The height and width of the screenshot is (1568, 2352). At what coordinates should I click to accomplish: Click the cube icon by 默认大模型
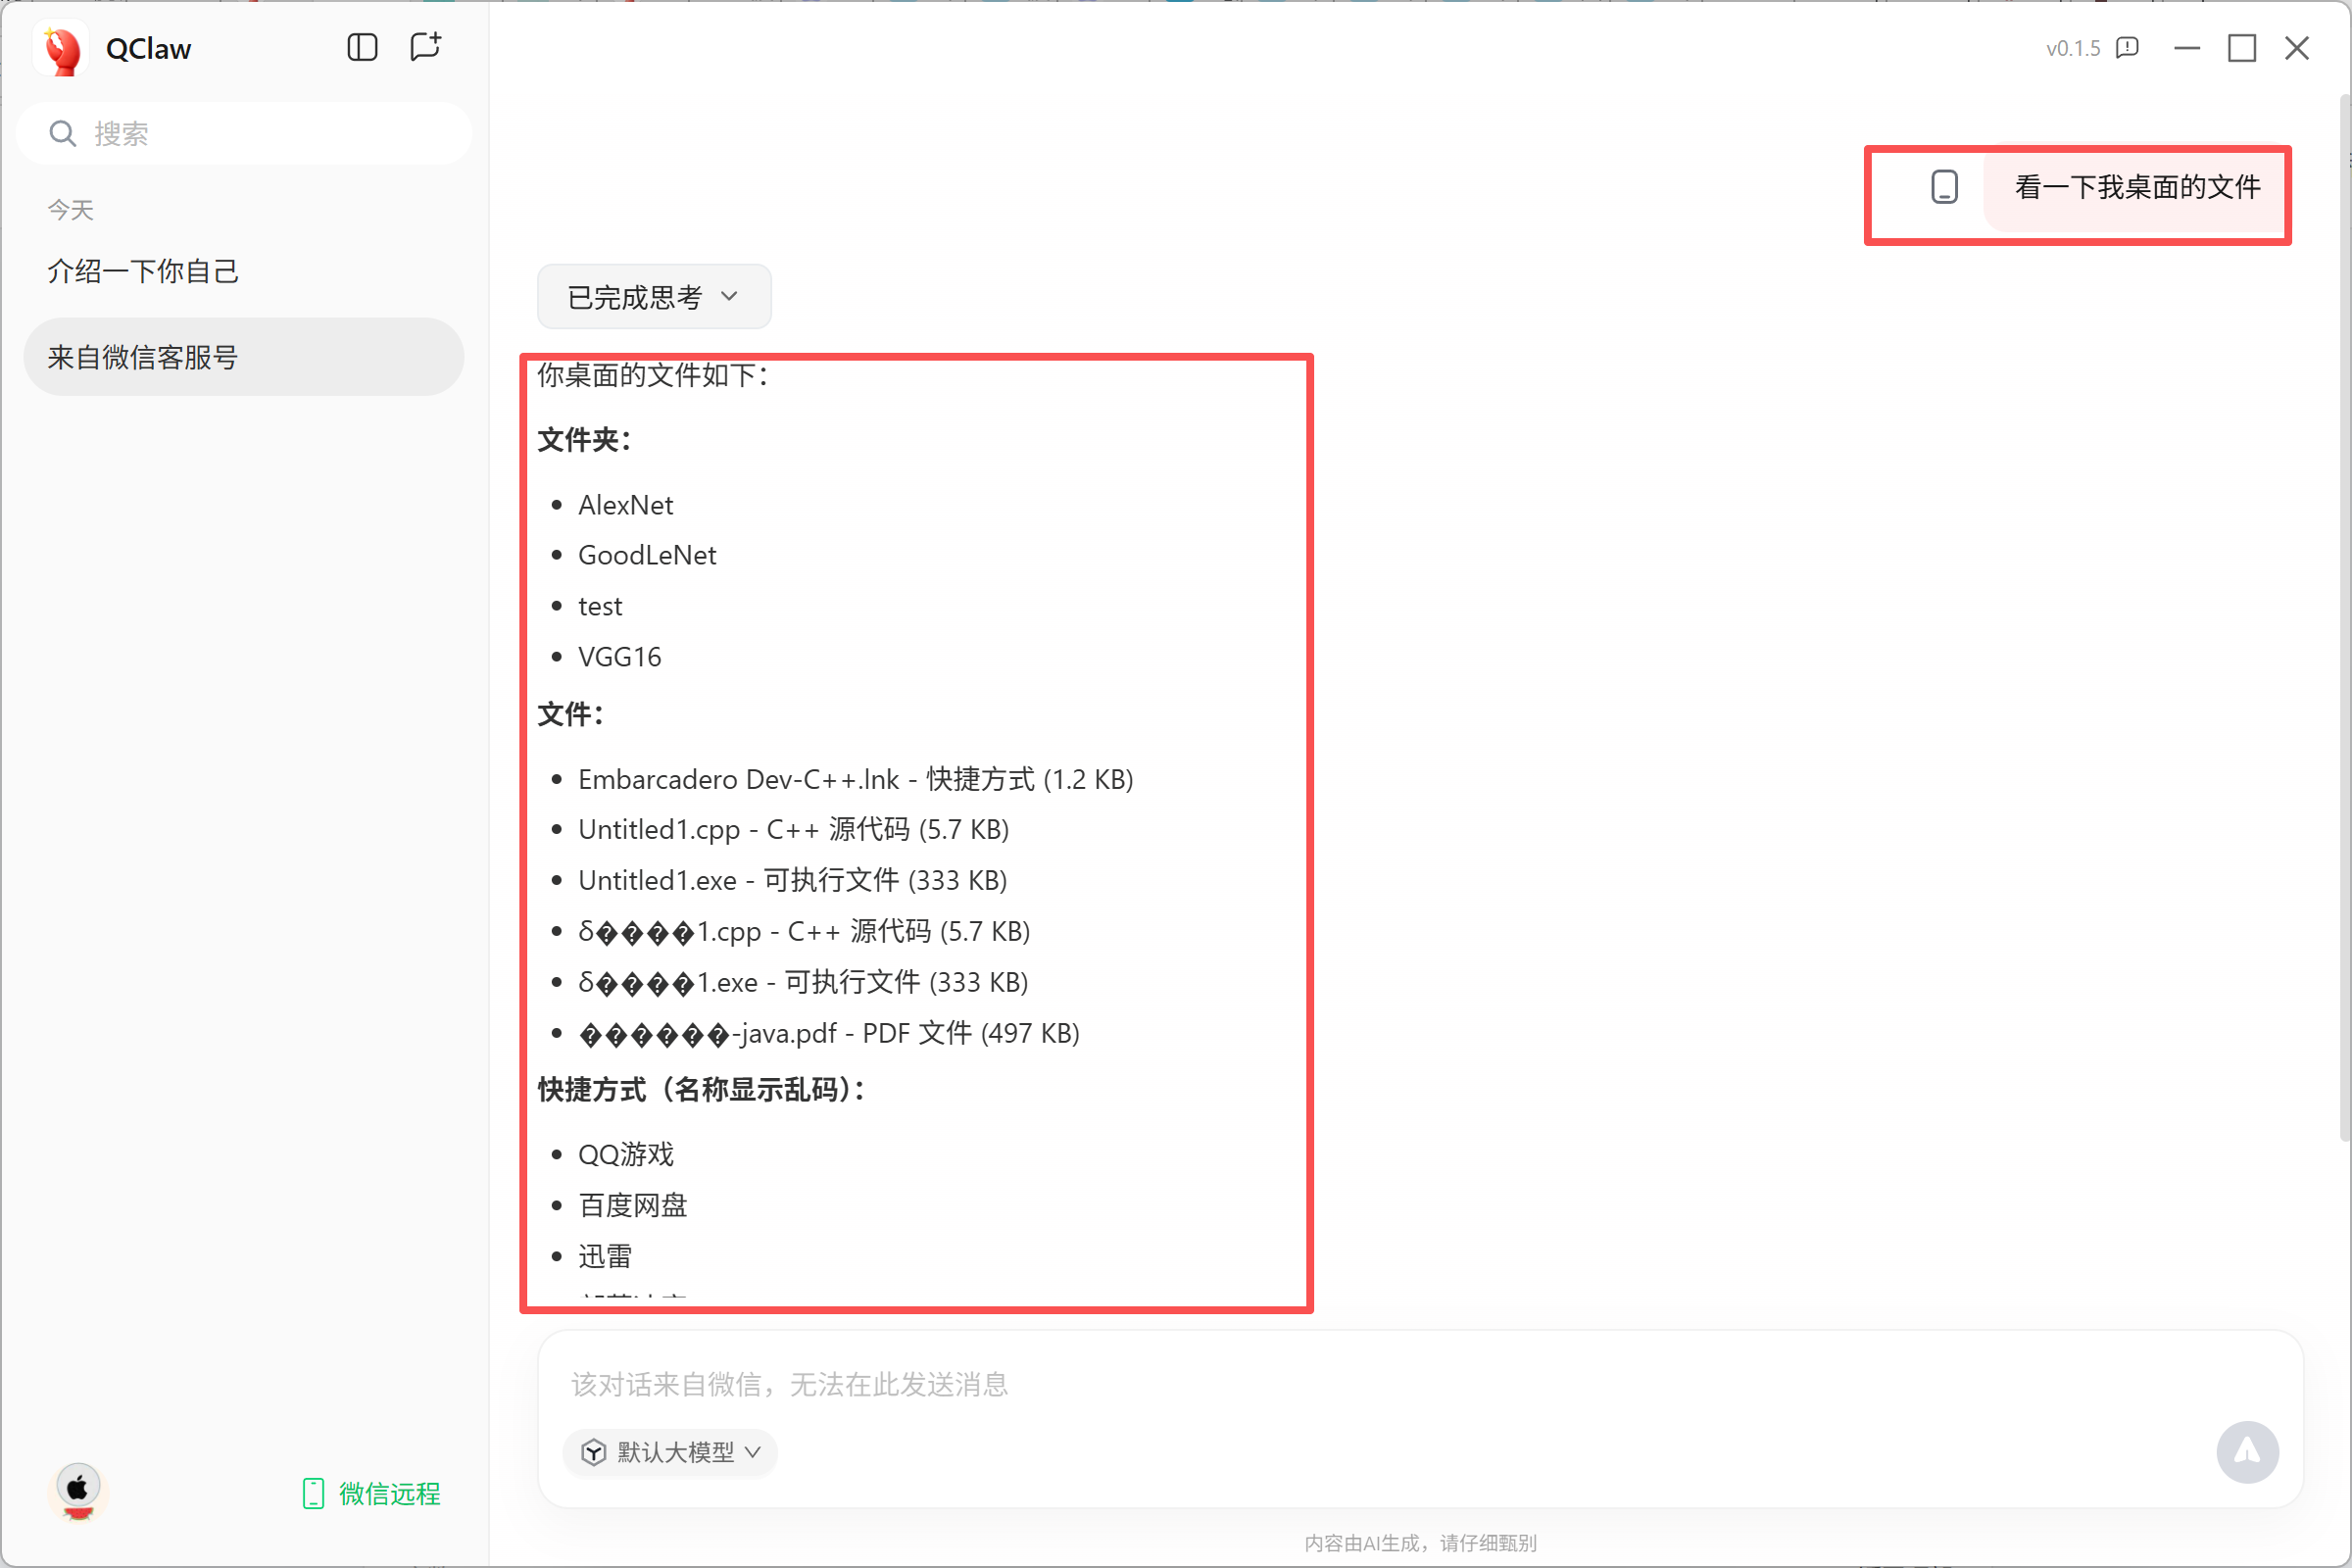594,1452
